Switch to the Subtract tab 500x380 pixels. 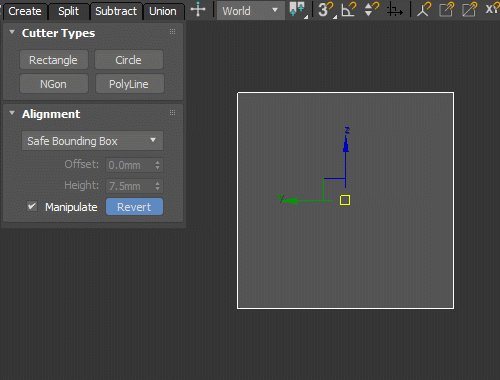pos(116,11)
